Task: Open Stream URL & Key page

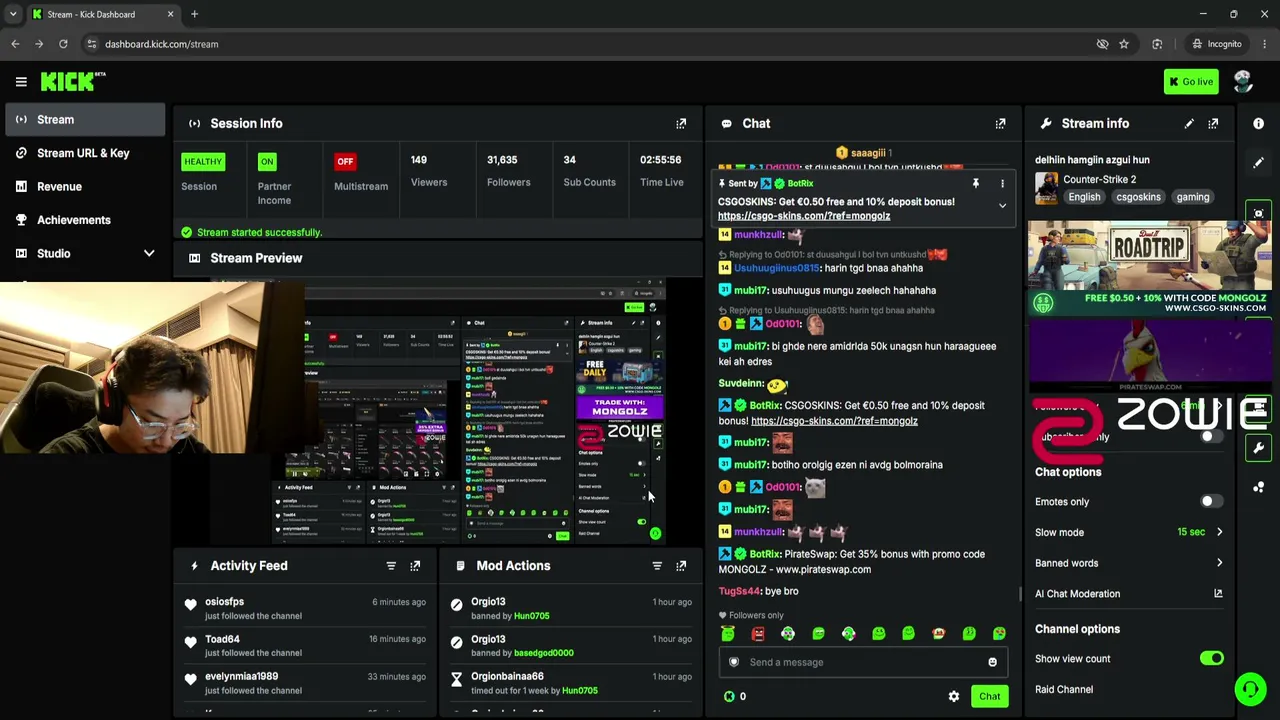Action: click(x=85, y=153)
